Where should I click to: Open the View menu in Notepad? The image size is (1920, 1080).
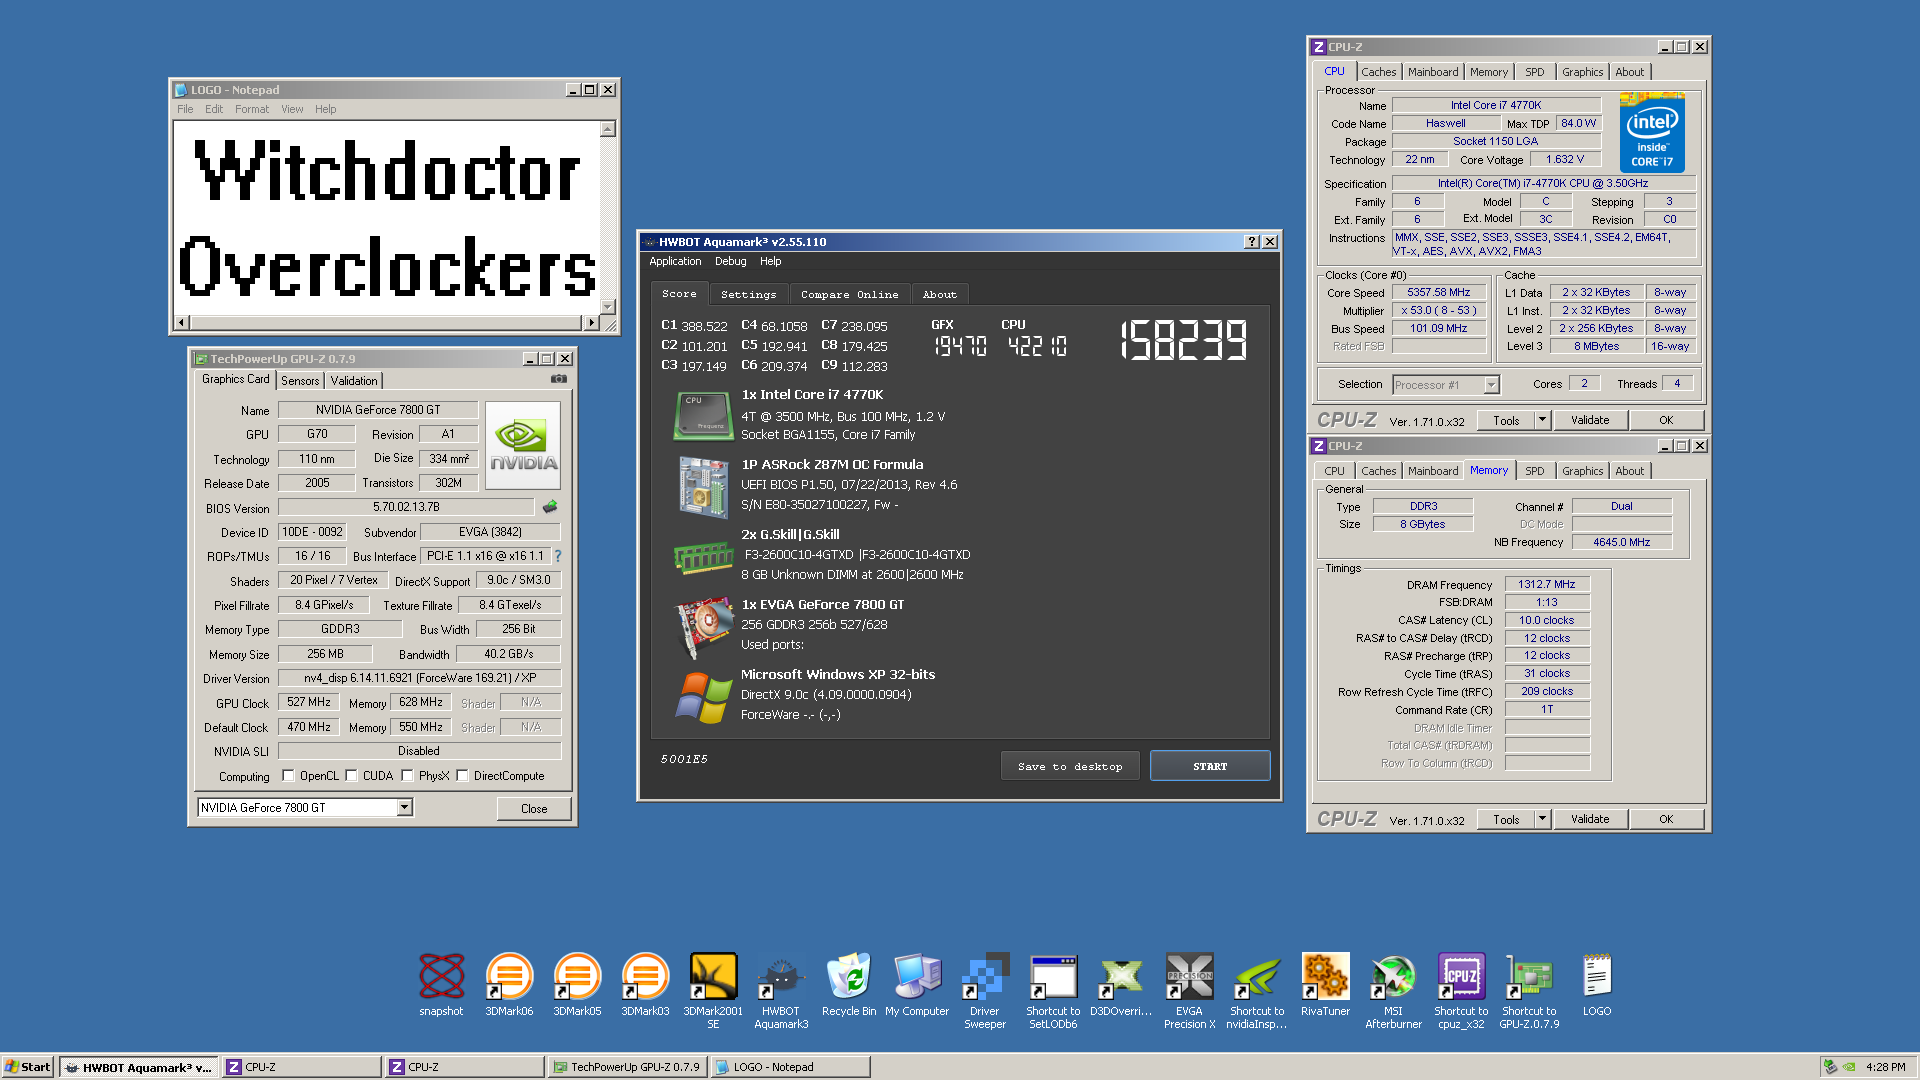coord(292,109)
